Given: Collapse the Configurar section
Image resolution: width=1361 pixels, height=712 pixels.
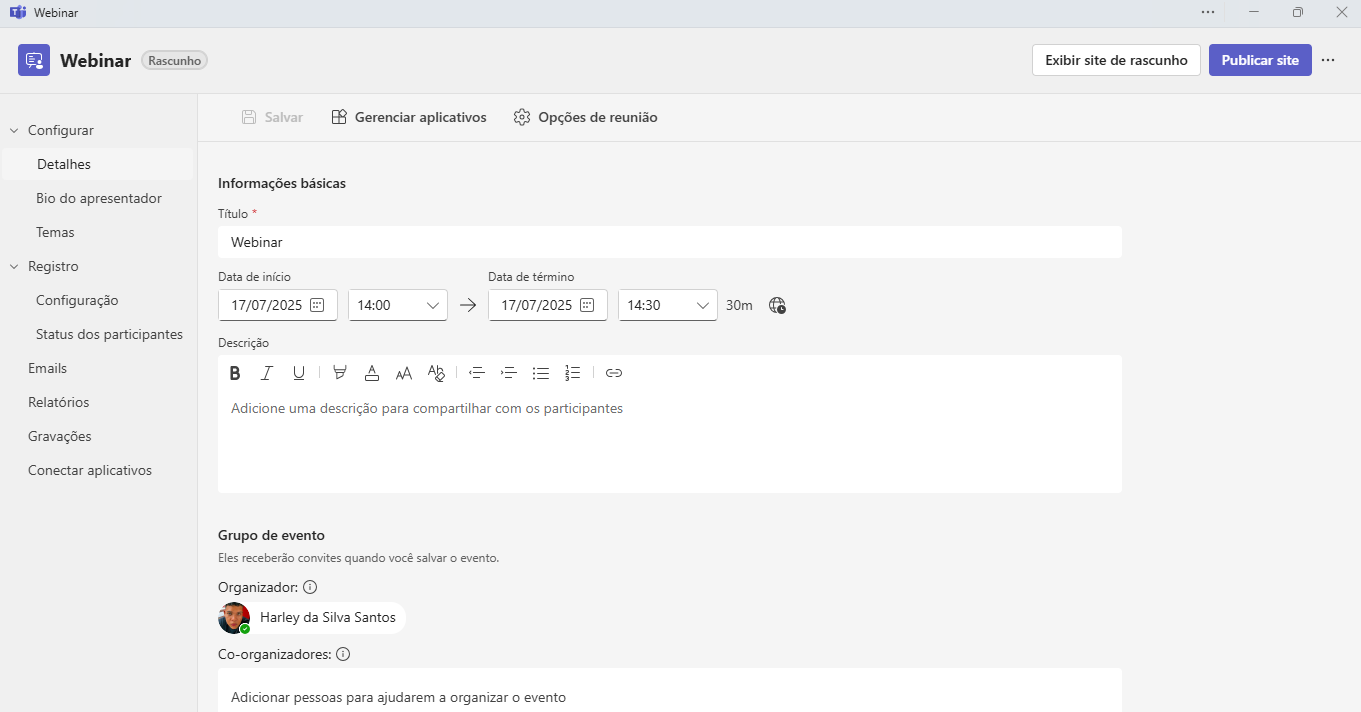Looking at the screenshot, I should [14, 131].
